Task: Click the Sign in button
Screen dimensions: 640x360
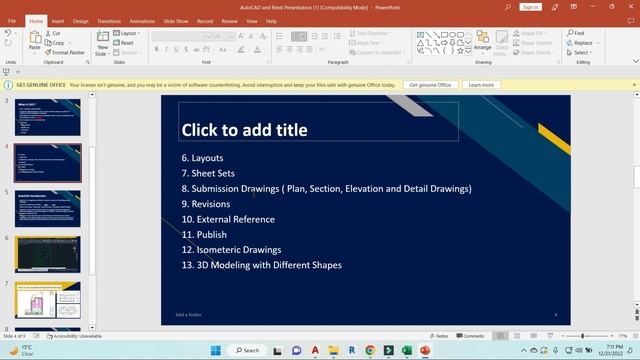Action: coord(530,7)
